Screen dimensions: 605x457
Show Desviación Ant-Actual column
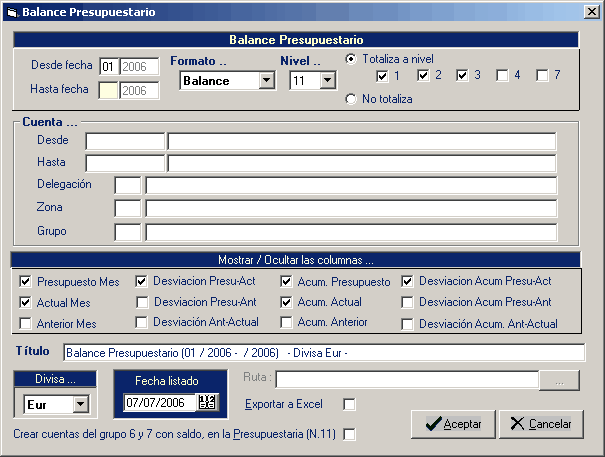click(x=141, y=322)
